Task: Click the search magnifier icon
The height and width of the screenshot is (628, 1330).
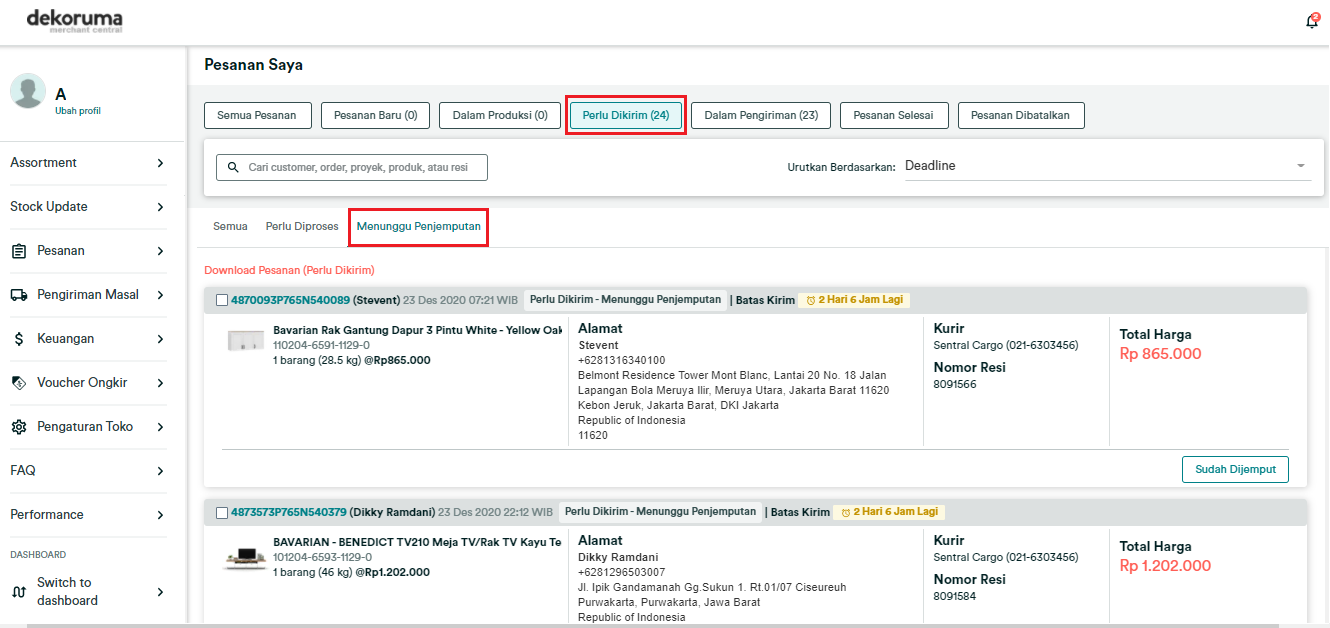Action: (x=233, y=168)
